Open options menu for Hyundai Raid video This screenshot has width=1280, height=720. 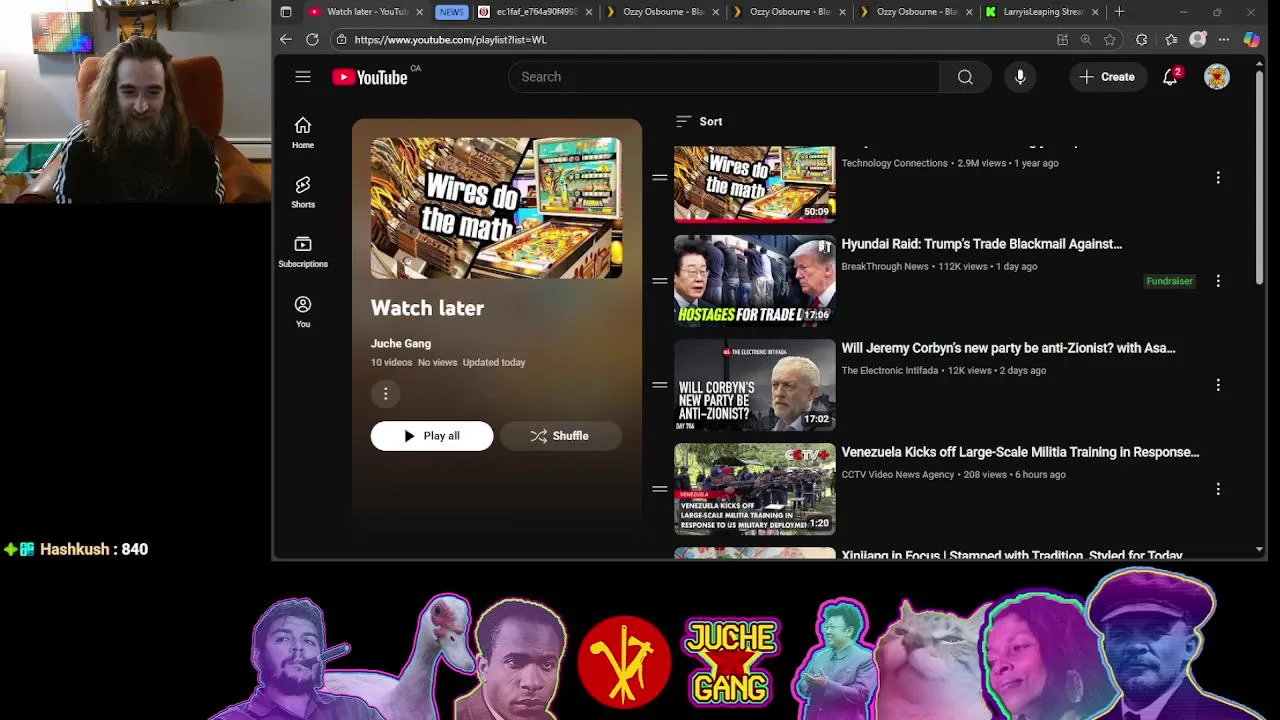tap(1218, 281)
